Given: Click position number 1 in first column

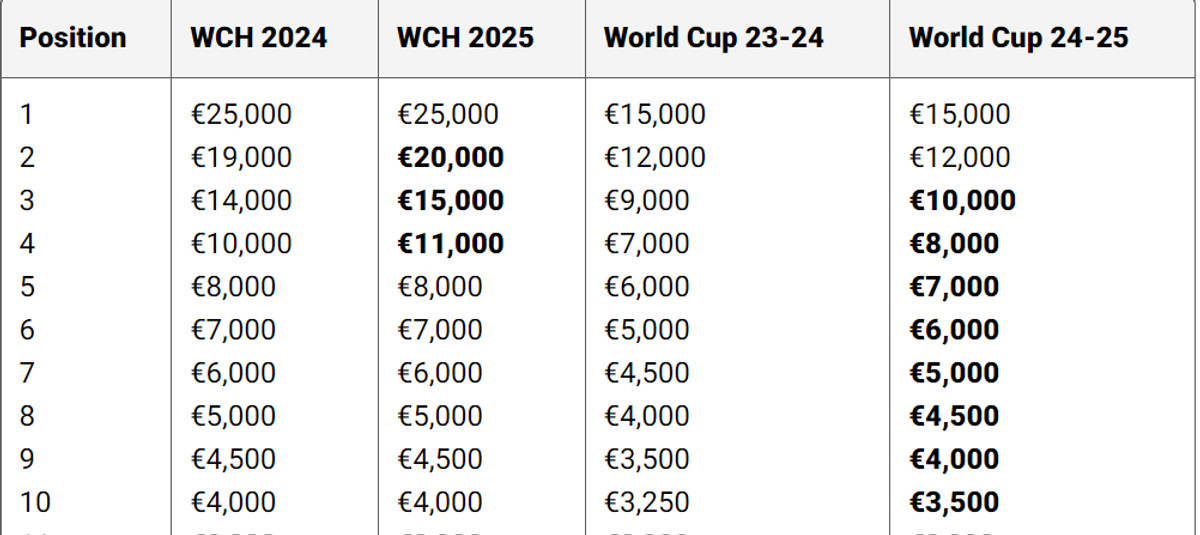Looking at the screenshot, I should tap(27, 115).
